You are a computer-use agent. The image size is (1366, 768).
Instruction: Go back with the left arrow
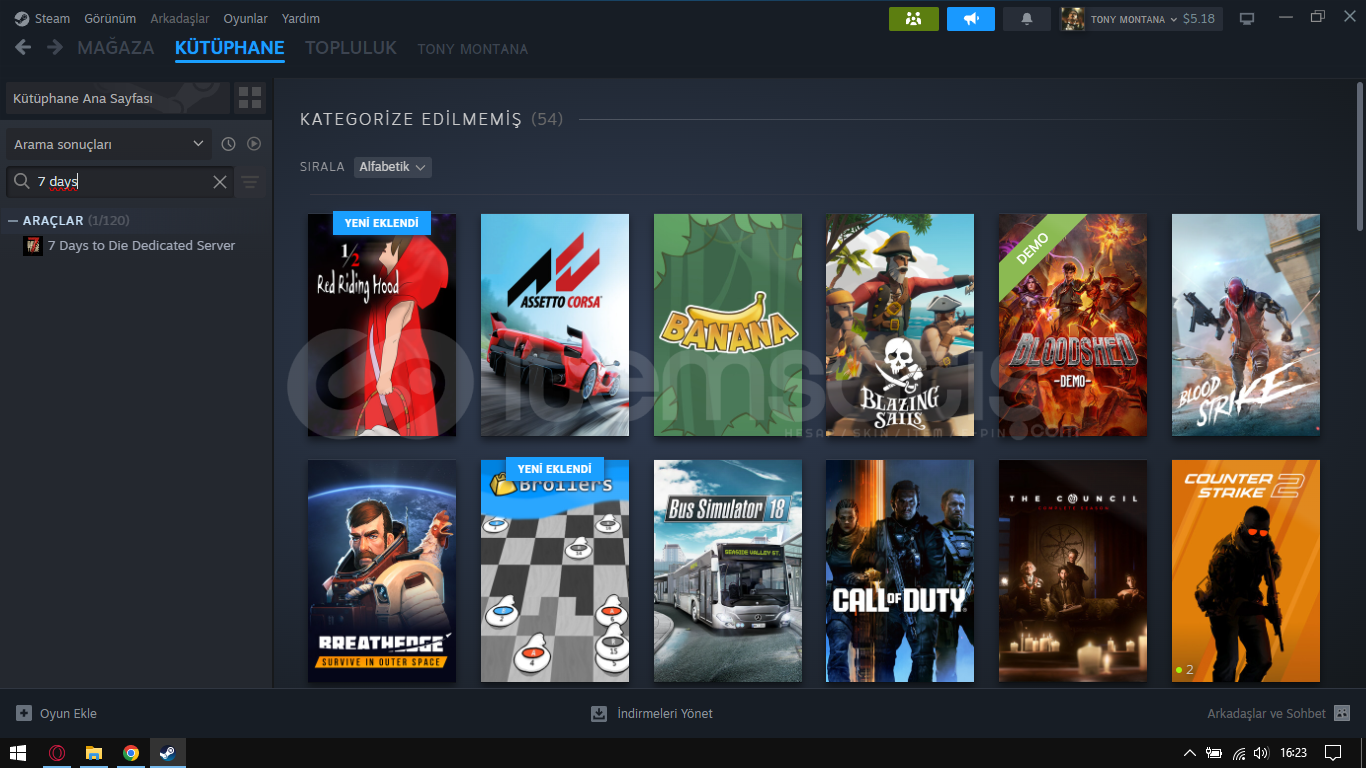point(23,47)
